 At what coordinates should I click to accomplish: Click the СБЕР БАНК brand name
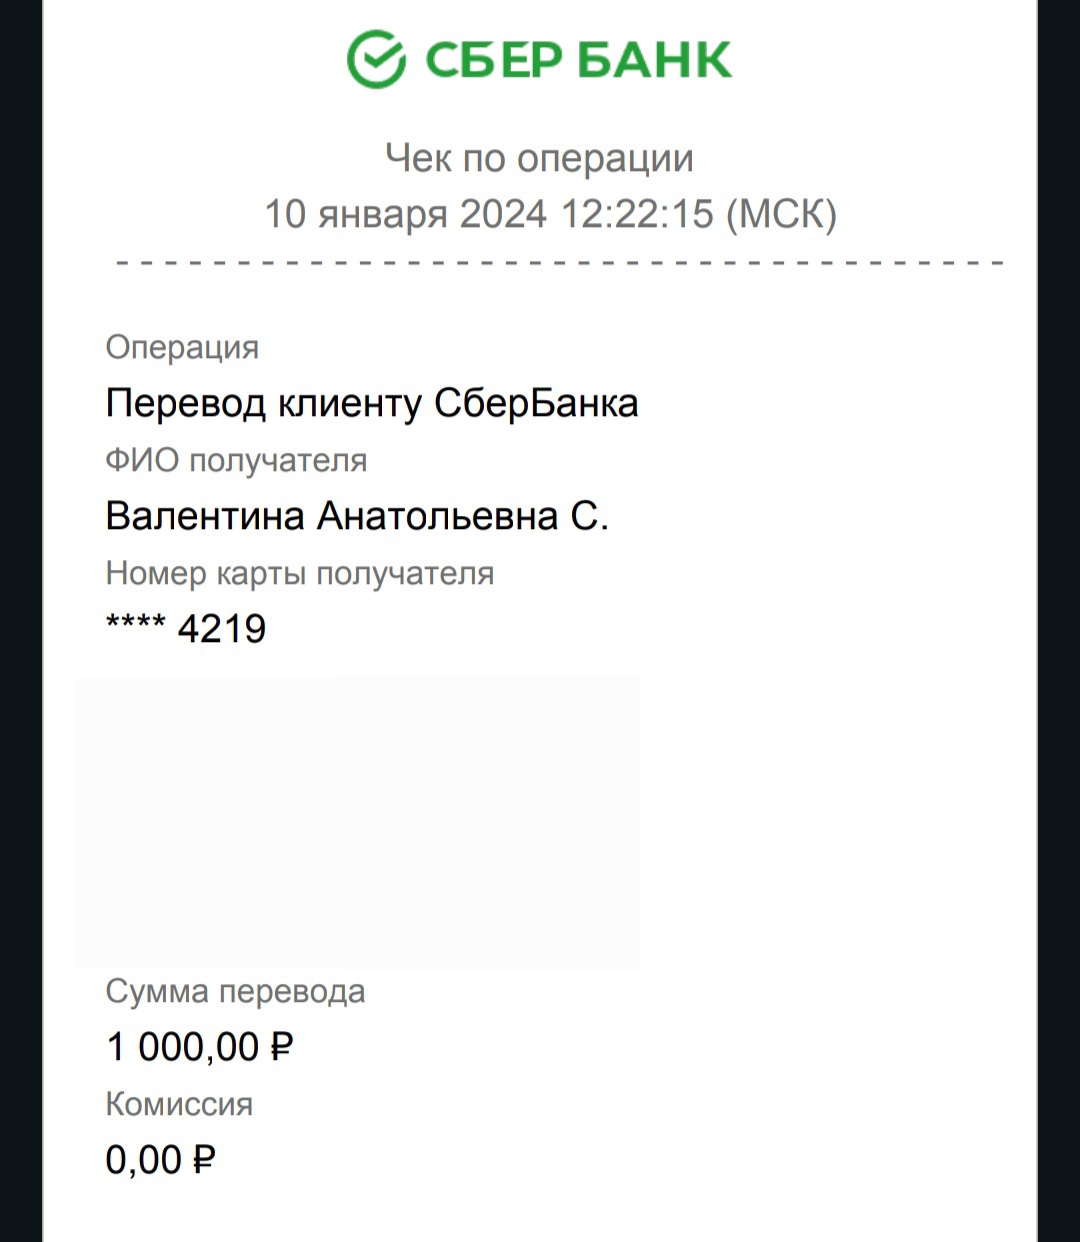click(x=579, y=60)
